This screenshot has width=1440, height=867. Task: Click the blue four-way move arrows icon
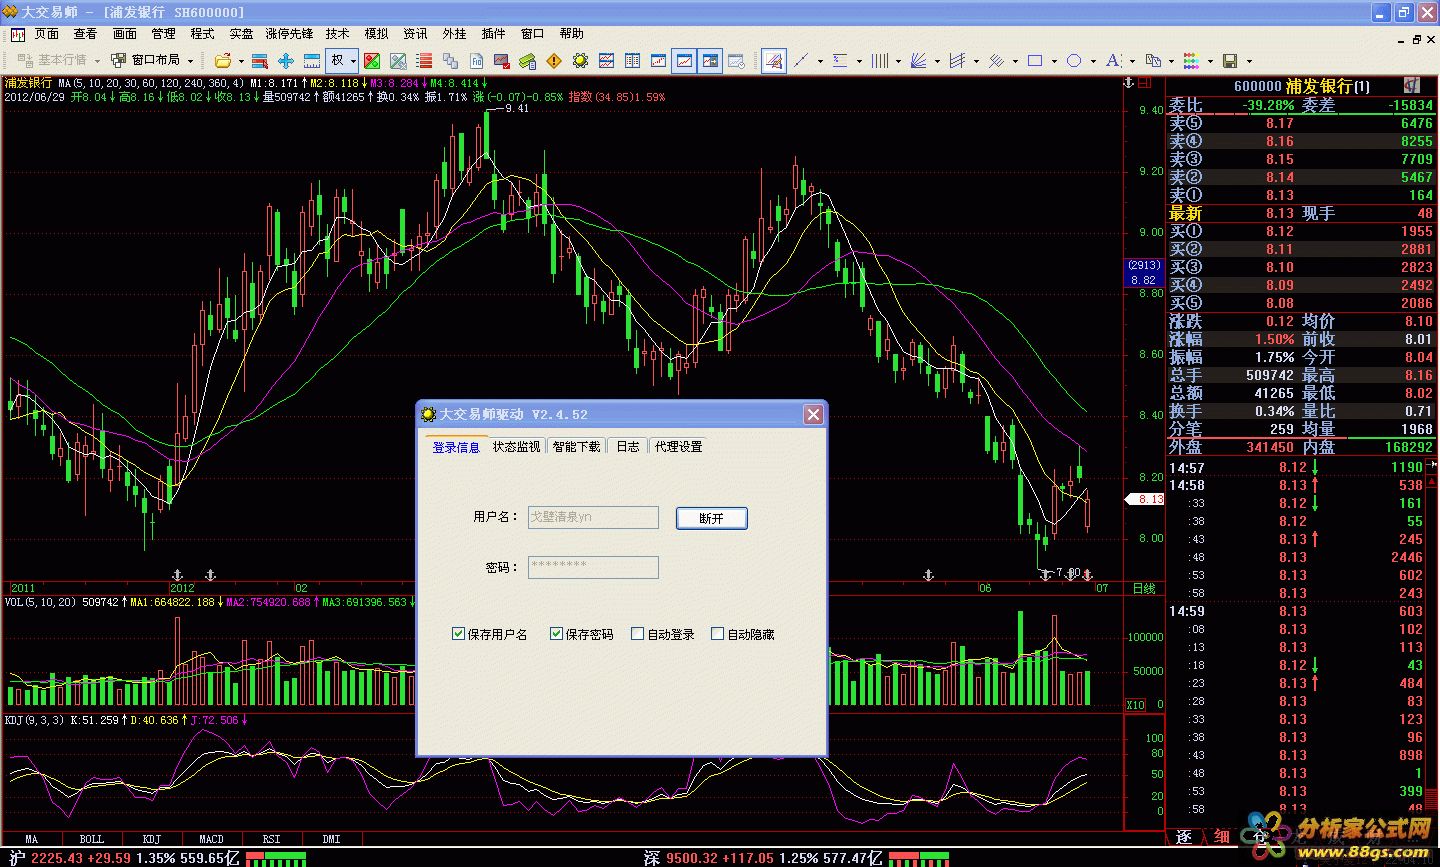tap(286, 61)
